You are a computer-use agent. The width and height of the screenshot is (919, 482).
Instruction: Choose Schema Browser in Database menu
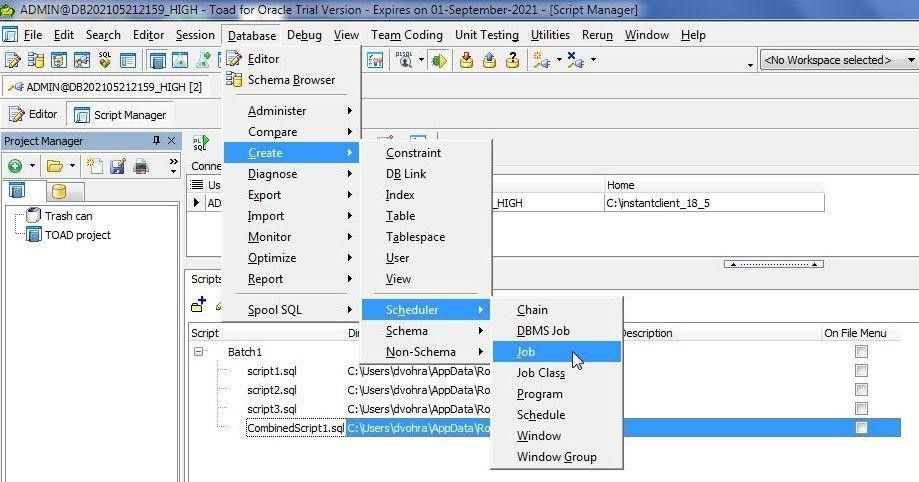pos(291,80)
